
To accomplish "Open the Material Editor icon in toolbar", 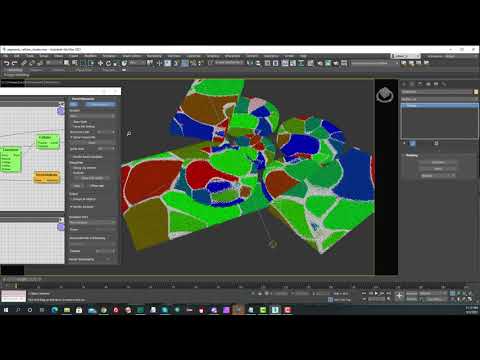I will 310,63.
